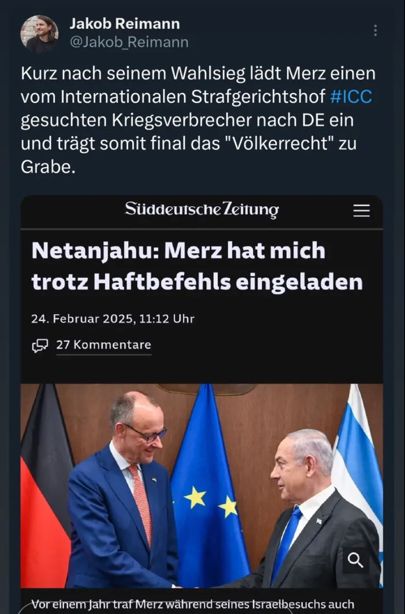This screenshot has width=405, height=614.
Task: Click the display name Jakob Reimann
Action: [125, 23]
